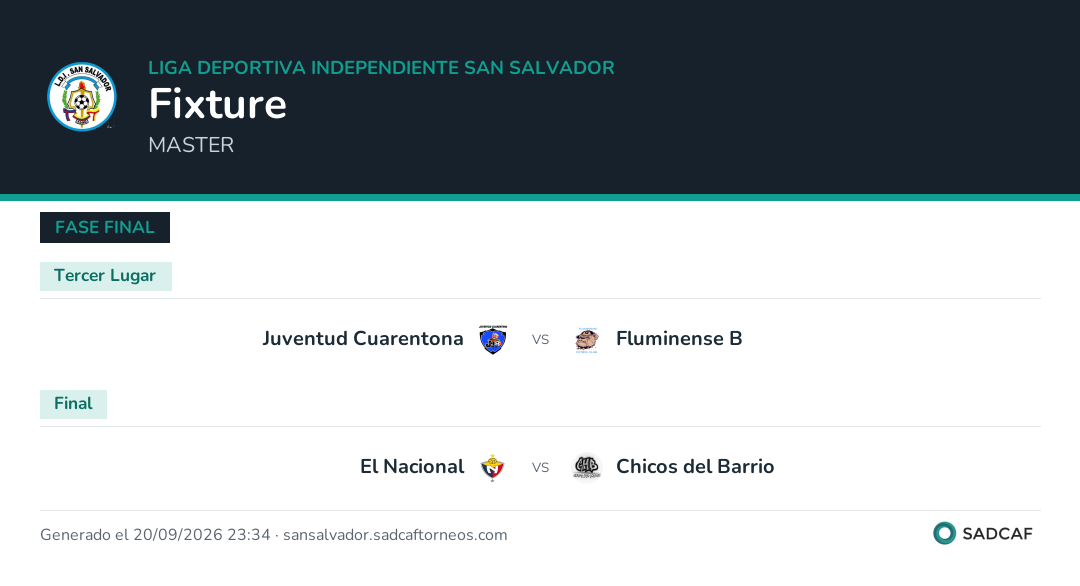
Task: Click the SADCAF brand text
Action: pos(997,534)
